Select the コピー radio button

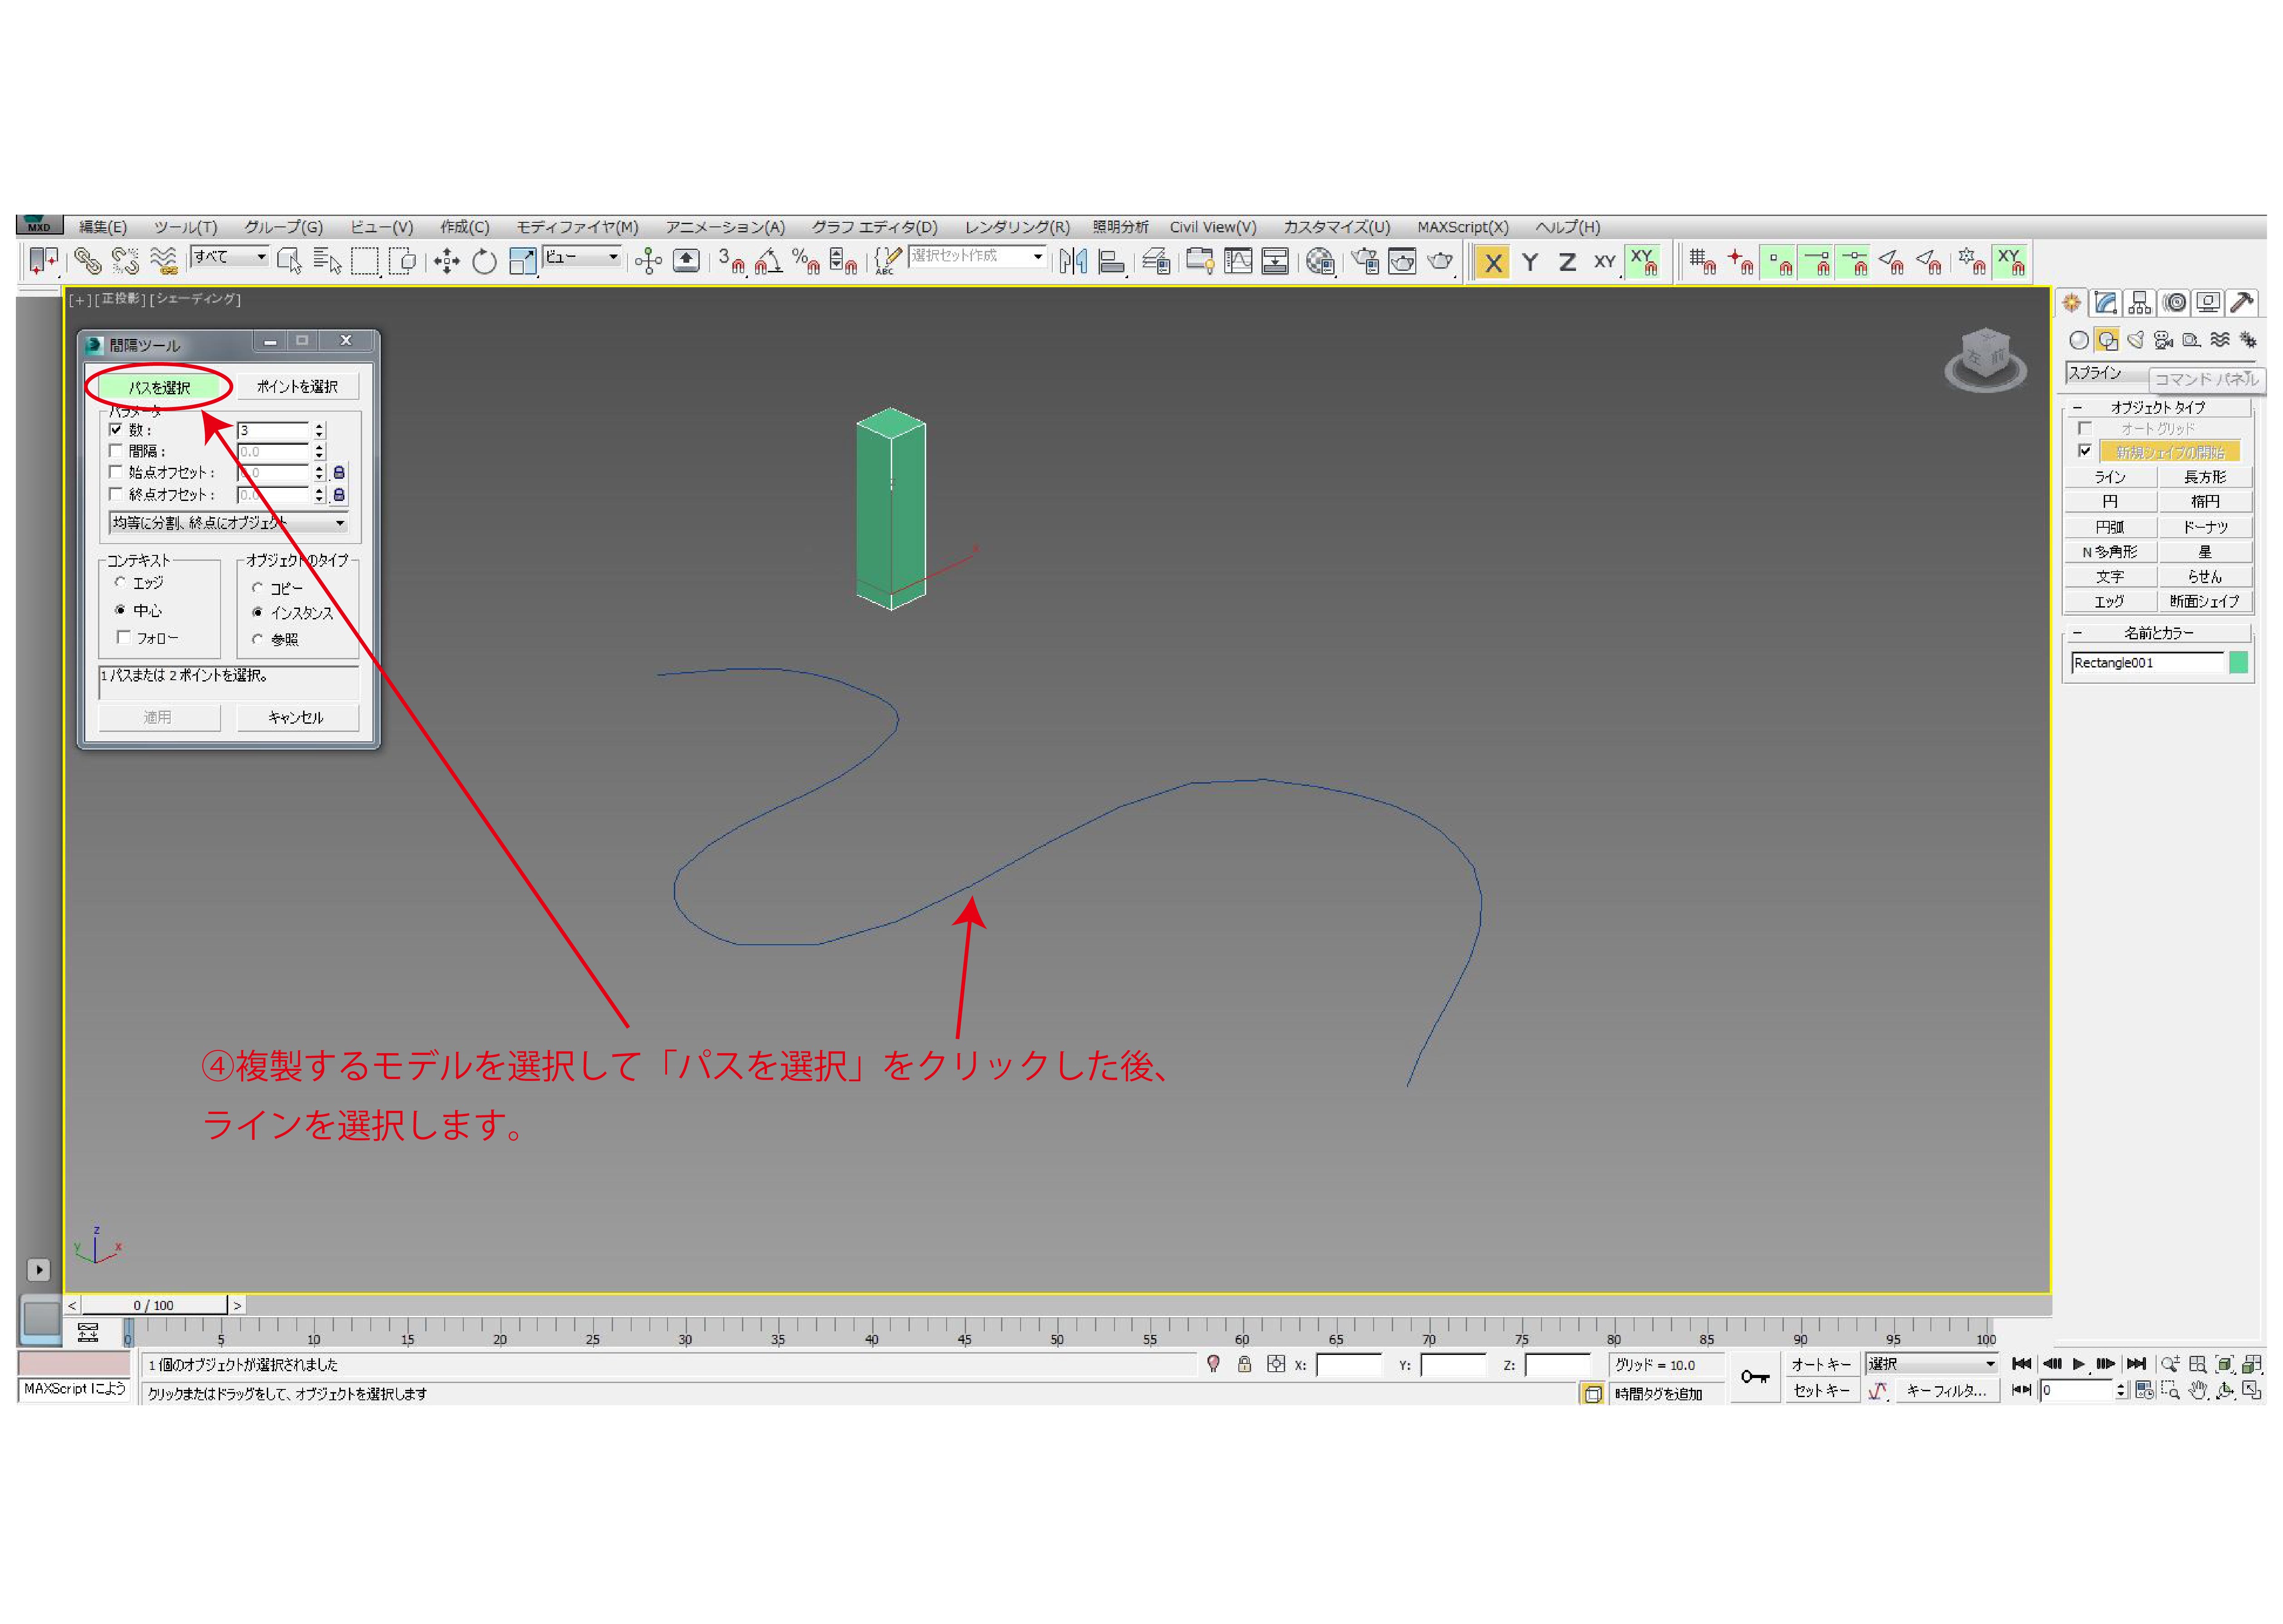tap(258, 588)
